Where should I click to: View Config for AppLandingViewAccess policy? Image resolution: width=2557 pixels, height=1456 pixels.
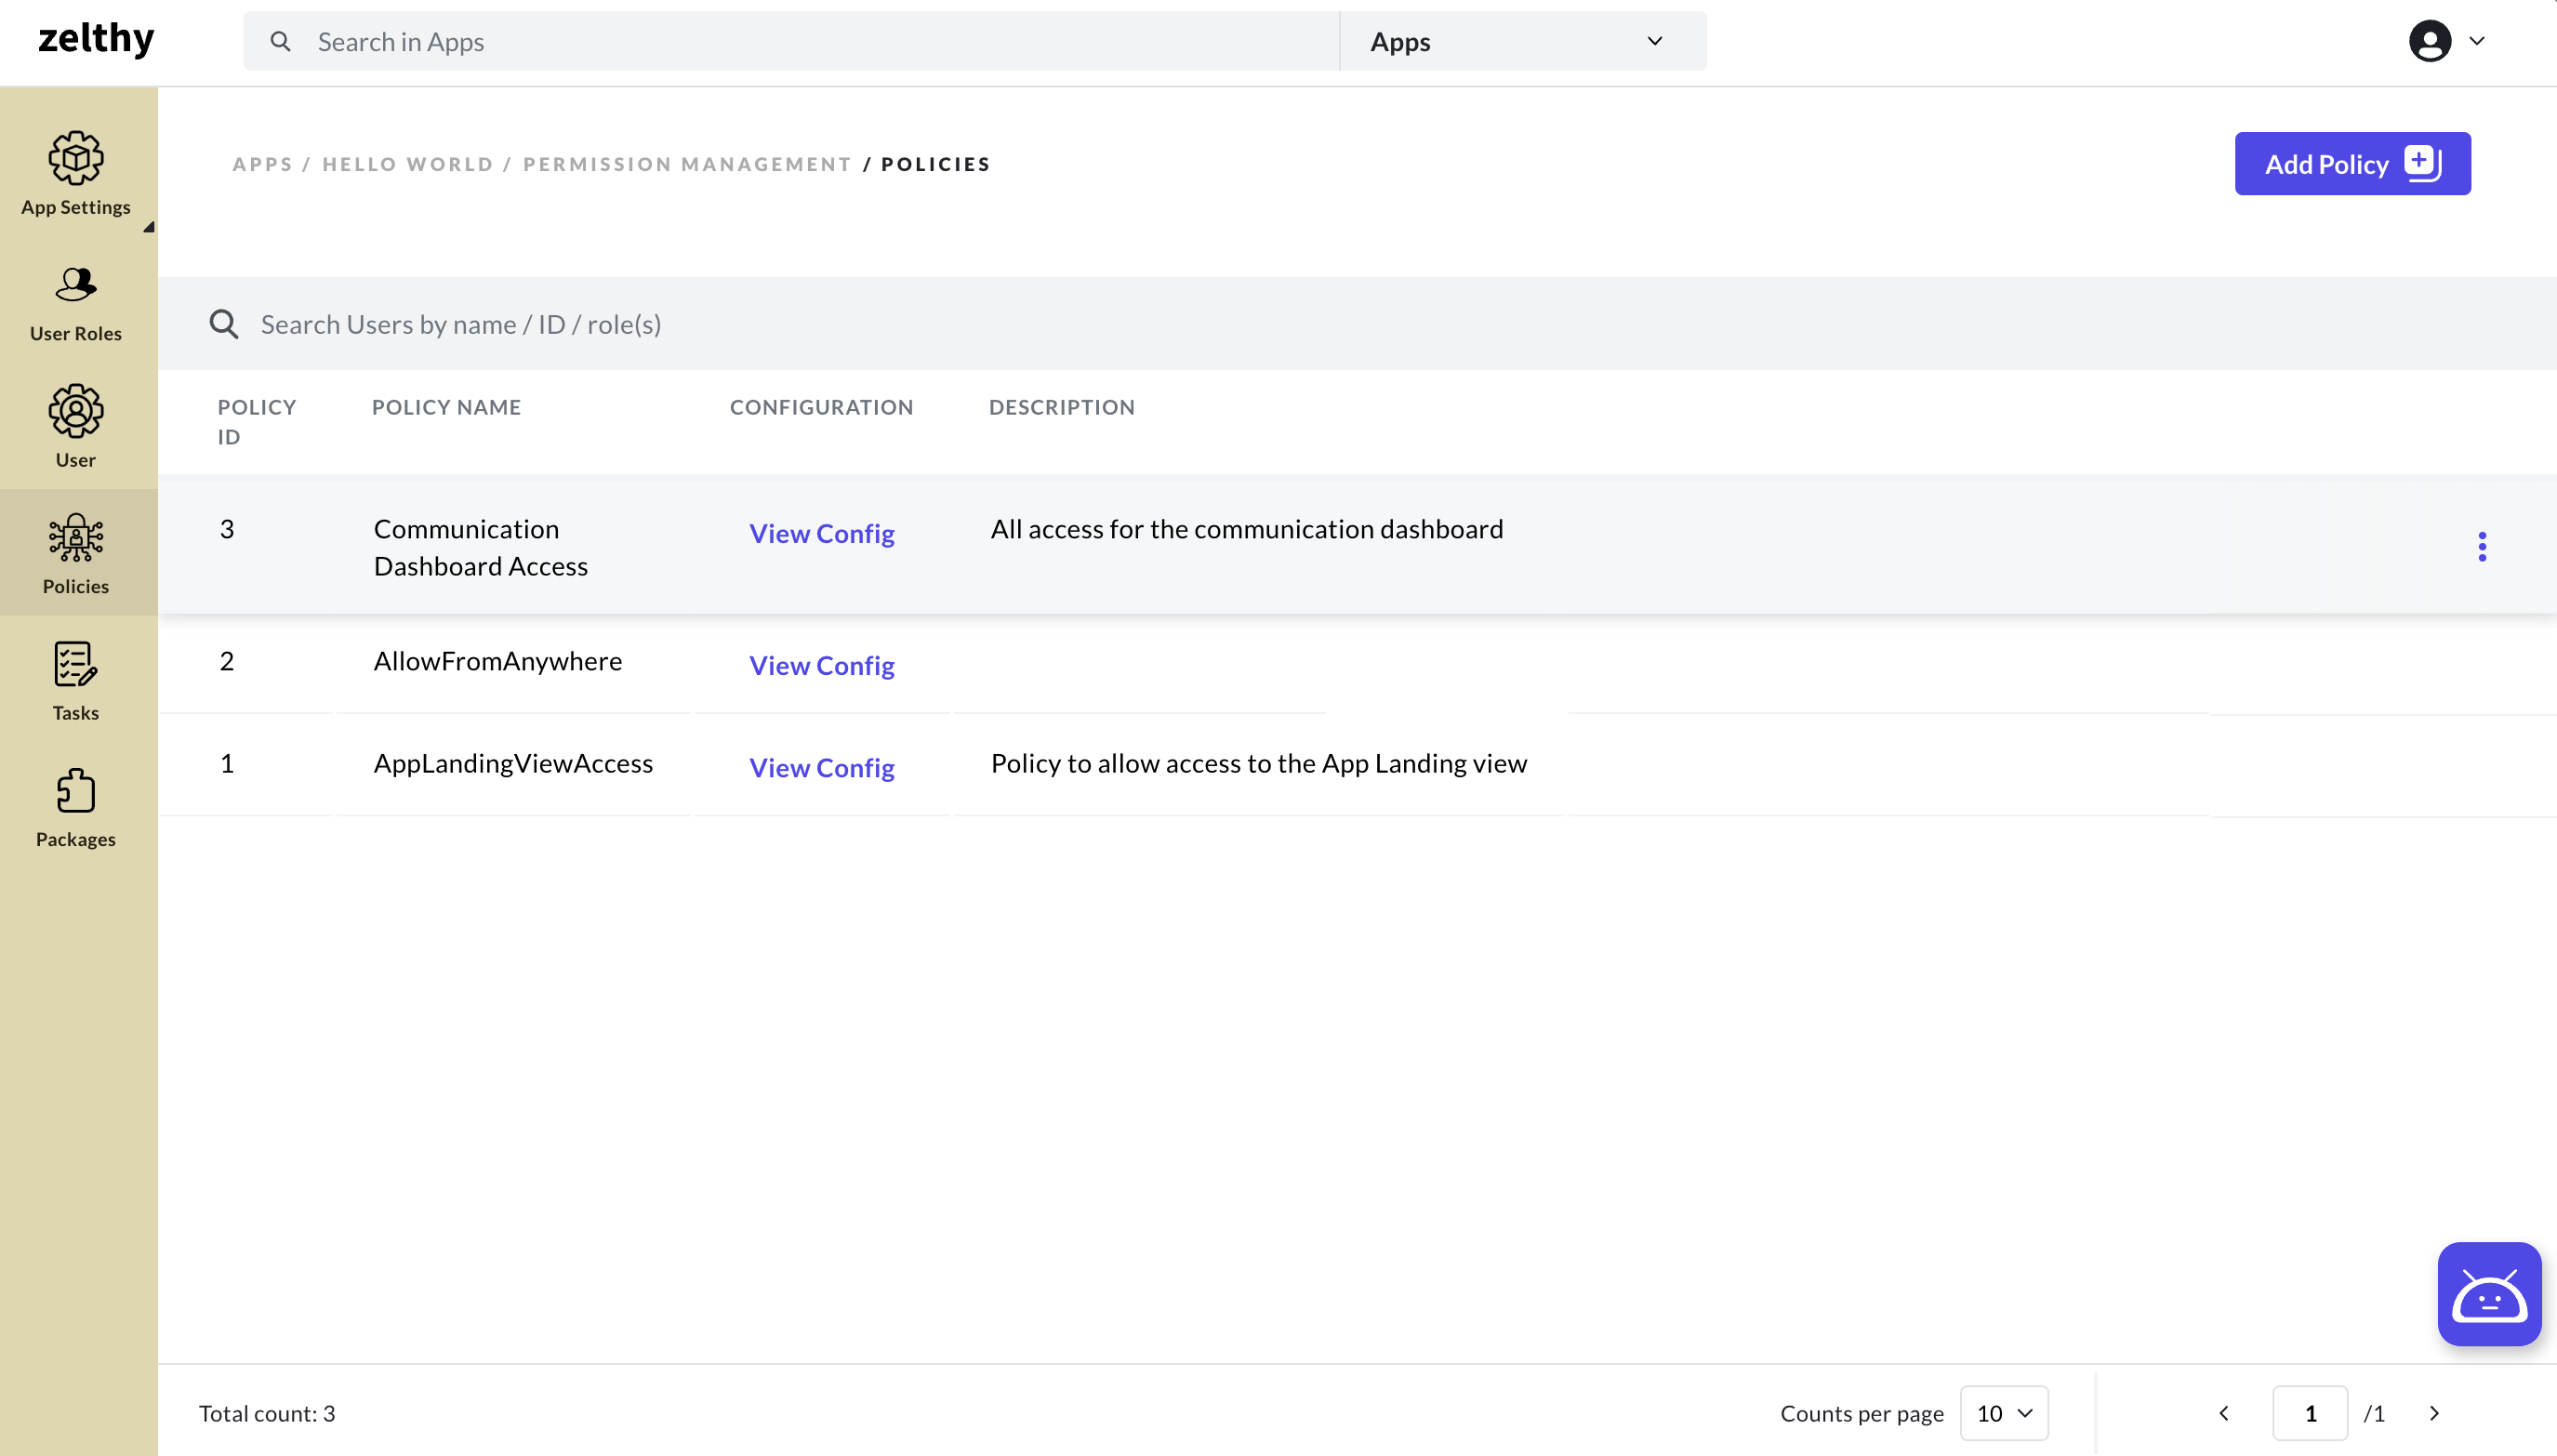point(822,767)
